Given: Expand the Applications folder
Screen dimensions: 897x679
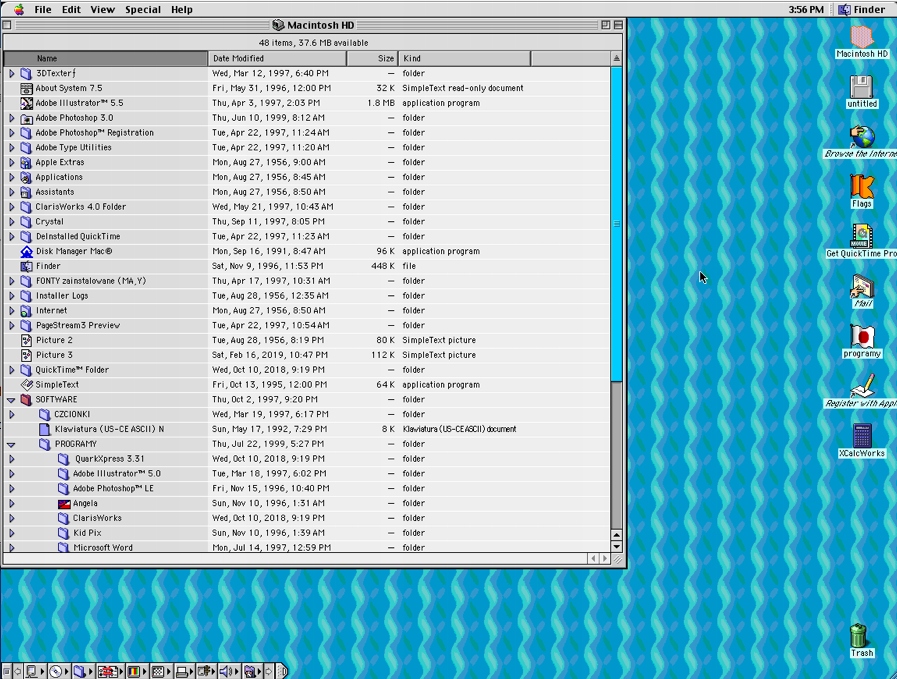Looking at the screenshot, I should [11, 177].
